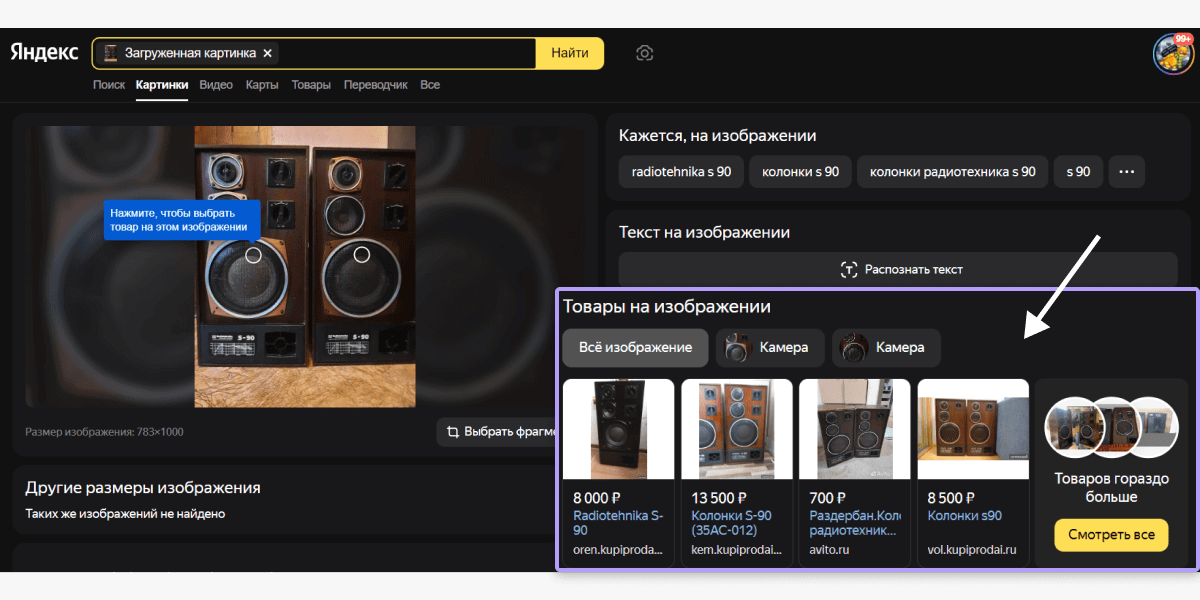Select the first Камера filter chip
The width and height of the screenshot is (1200, 600).
tap(770, 348)
